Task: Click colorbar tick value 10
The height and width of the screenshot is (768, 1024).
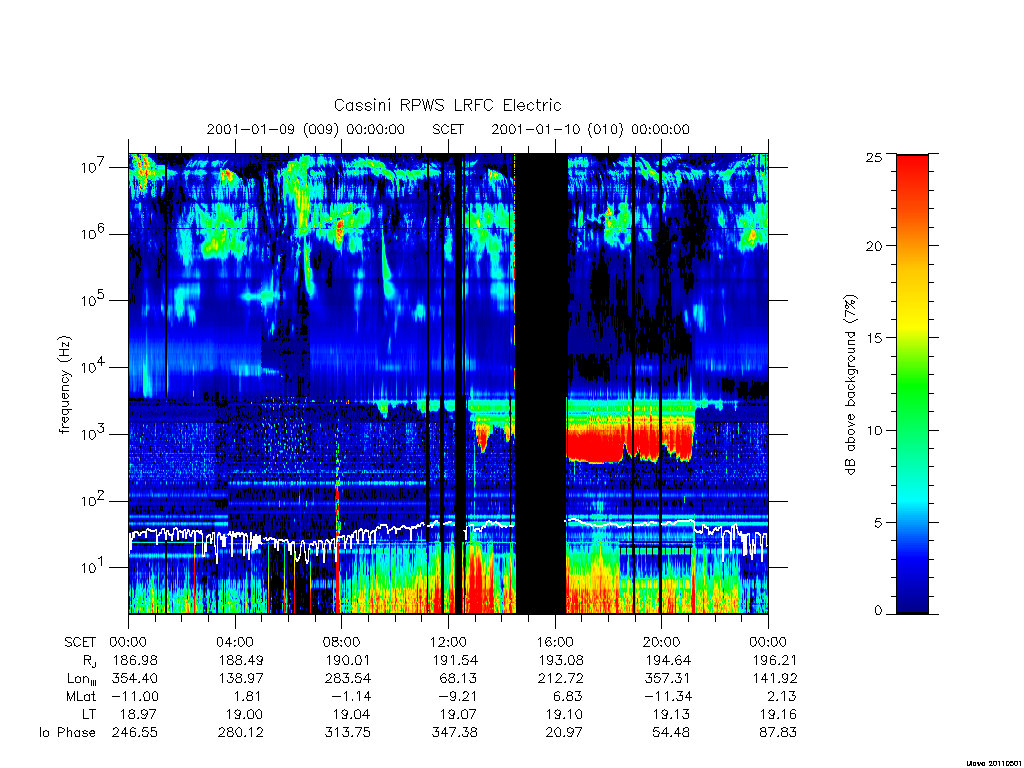Action: coord(873,430)
